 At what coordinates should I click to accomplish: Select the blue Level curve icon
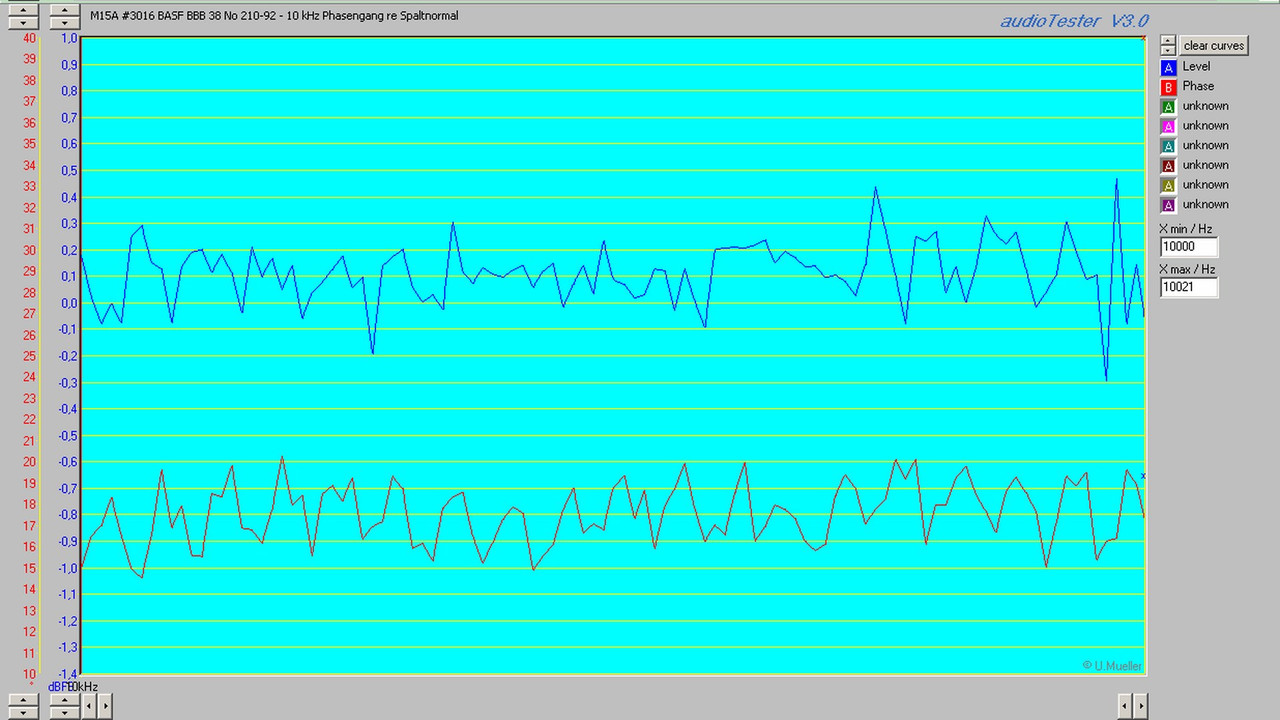(1168, 67)
